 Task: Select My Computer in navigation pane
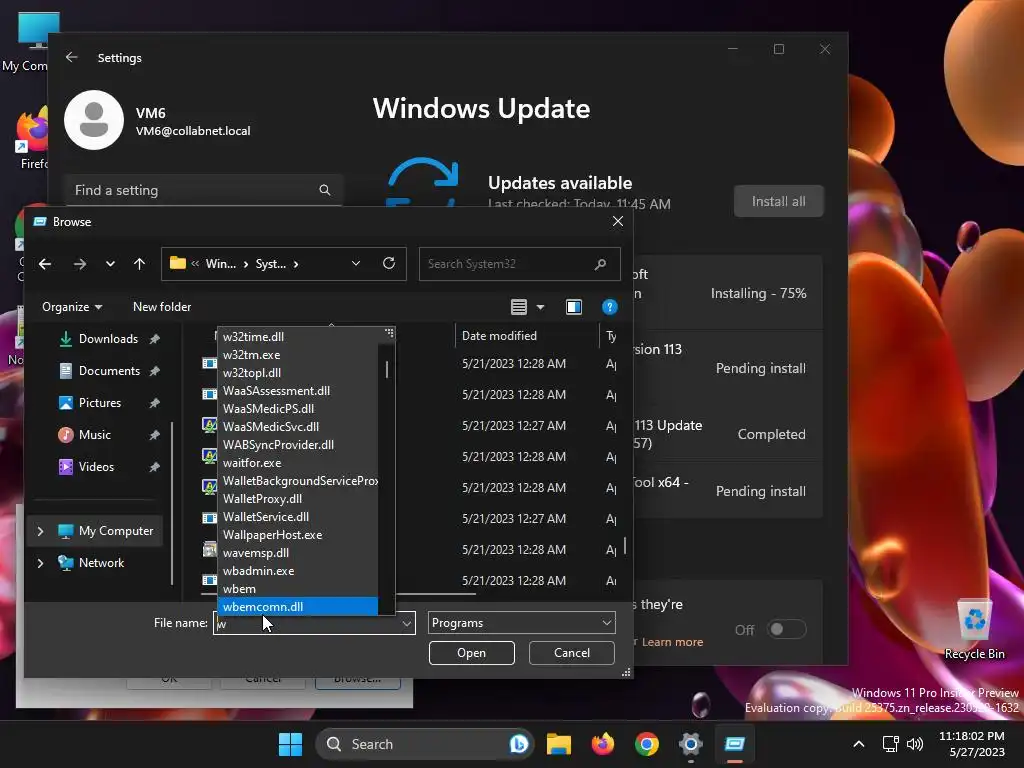tap(116, 531)
